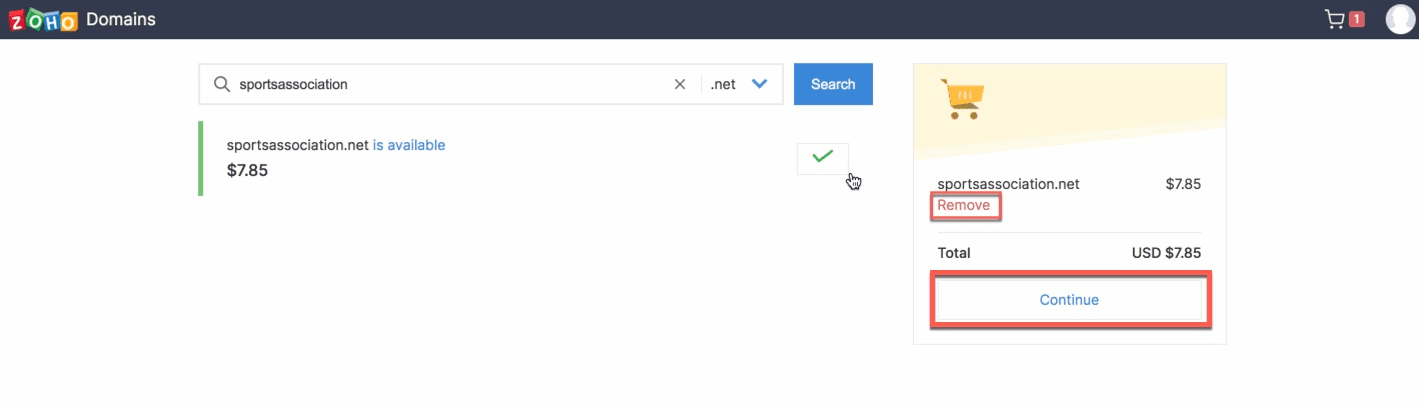Image resolution: width=1419 pixels, height=406 pixels.
Task: Open the user profile avatar
Action: point(1401,19)
